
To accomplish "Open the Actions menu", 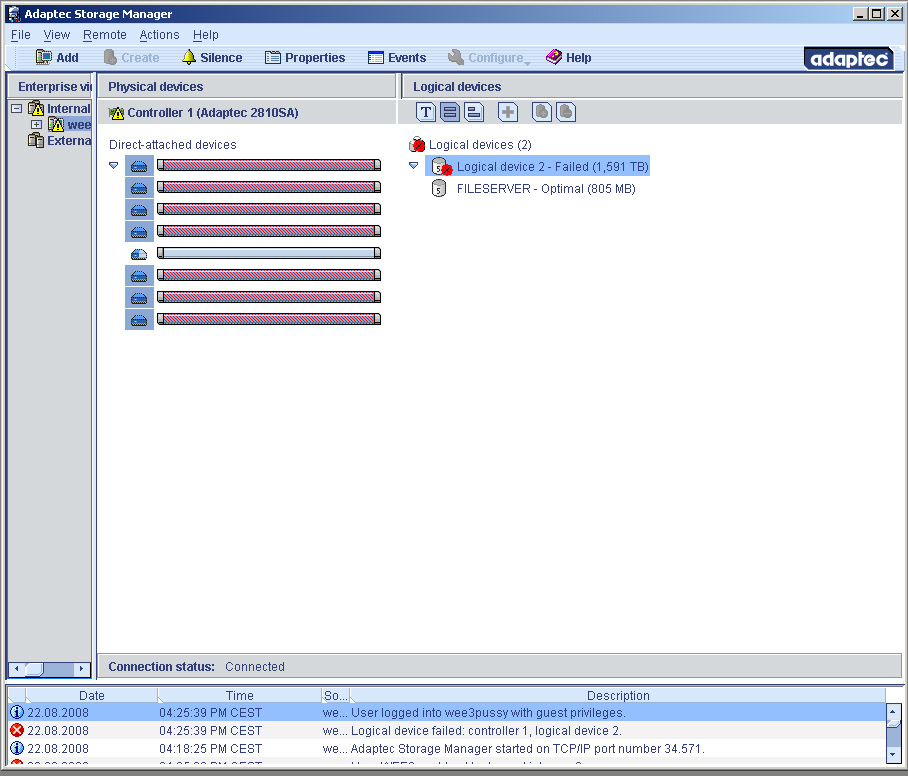I will (159, 35).
